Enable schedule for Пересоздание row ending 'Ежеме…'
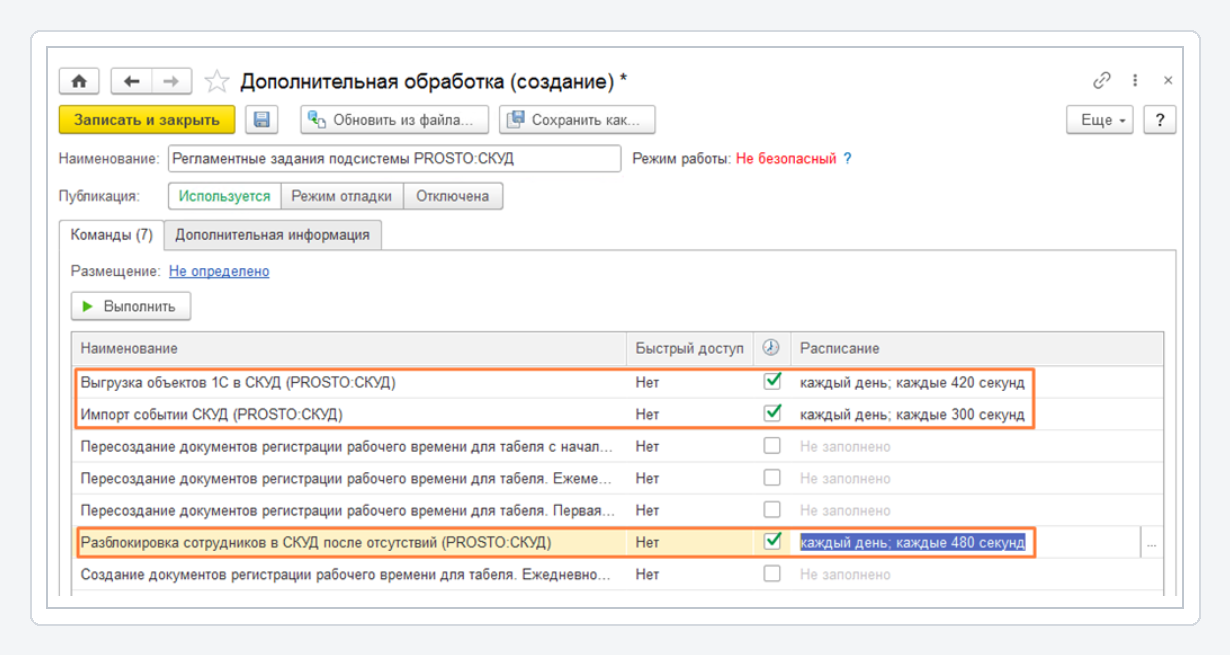Screen dimensions: 1230x655 click(x=771, y=478)
